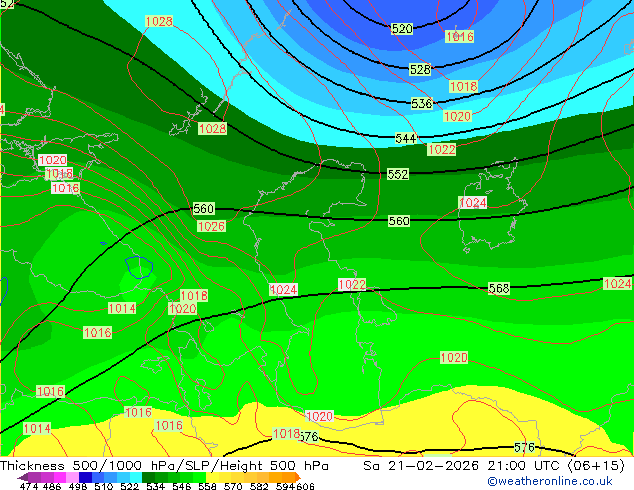Open the weatheronline.co.uk copyright link
This screenshot has width=634, height=490.
[550, 481]
